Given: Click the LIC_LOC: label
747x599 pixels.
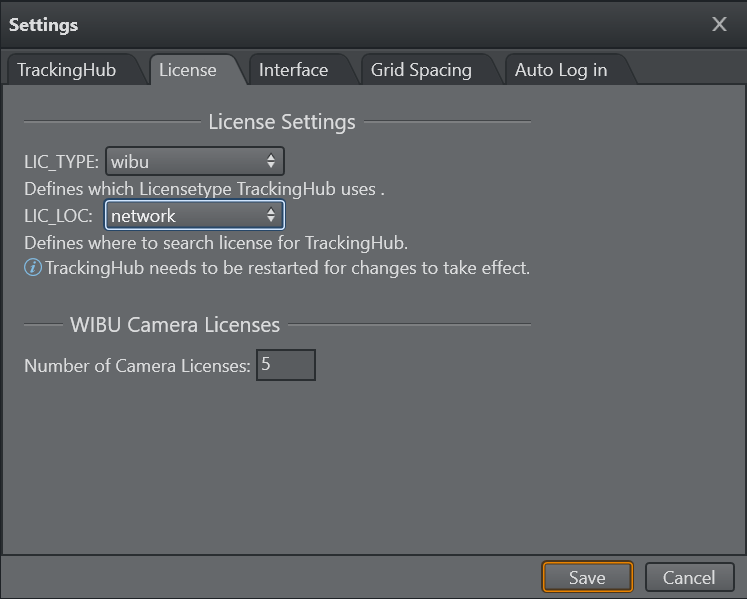Looking at the screenshot, I should tap(59, 215).
